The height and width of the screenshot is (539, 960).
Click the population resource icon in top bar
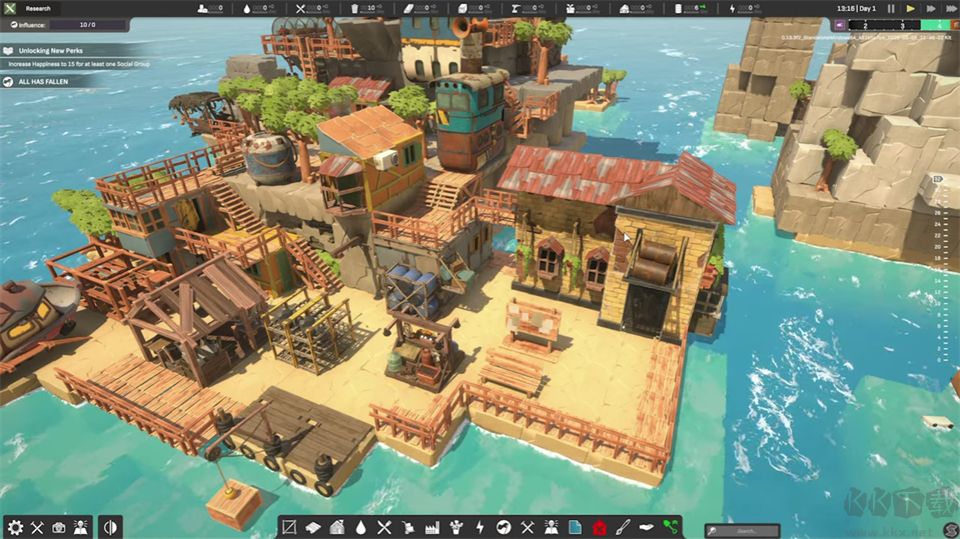pos(203,9)
